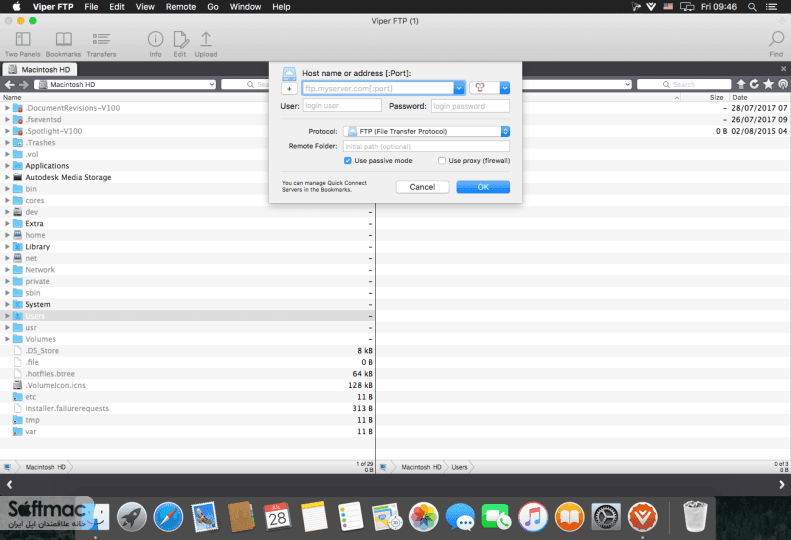The width and height of the screenshot is (791, 540).
Task: Open the File menu
Action: (x=91, y=7)
